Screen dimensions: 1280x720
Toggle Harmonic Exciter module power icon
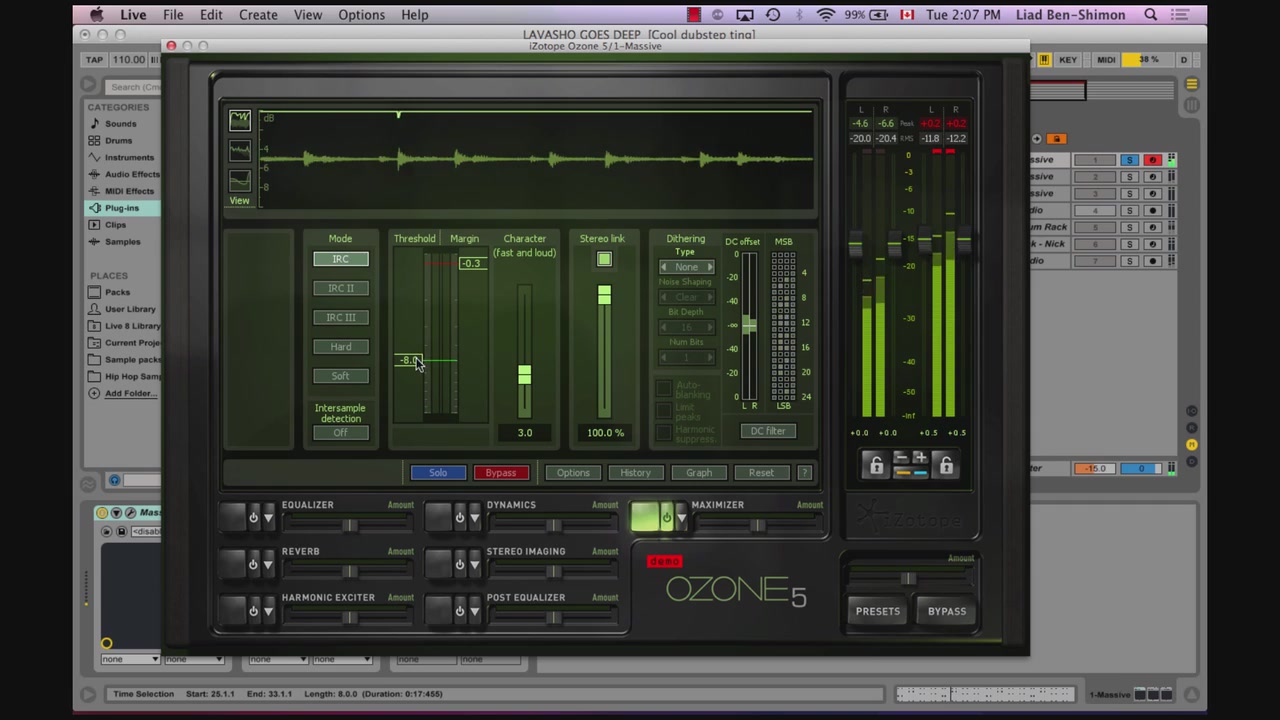[x=253, y=610]
